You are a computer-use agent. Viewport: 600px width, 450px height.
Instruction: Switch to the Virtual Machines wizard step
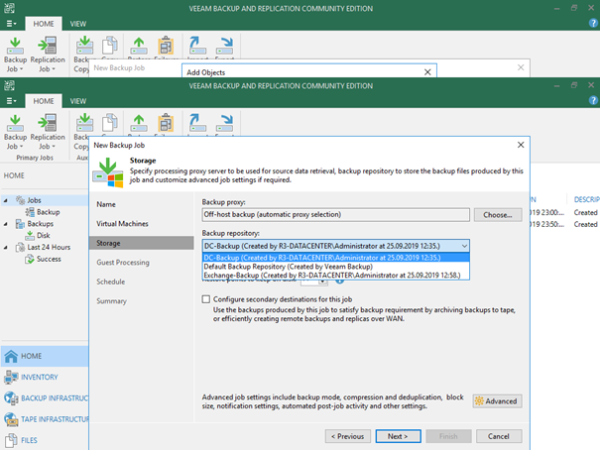120,223
